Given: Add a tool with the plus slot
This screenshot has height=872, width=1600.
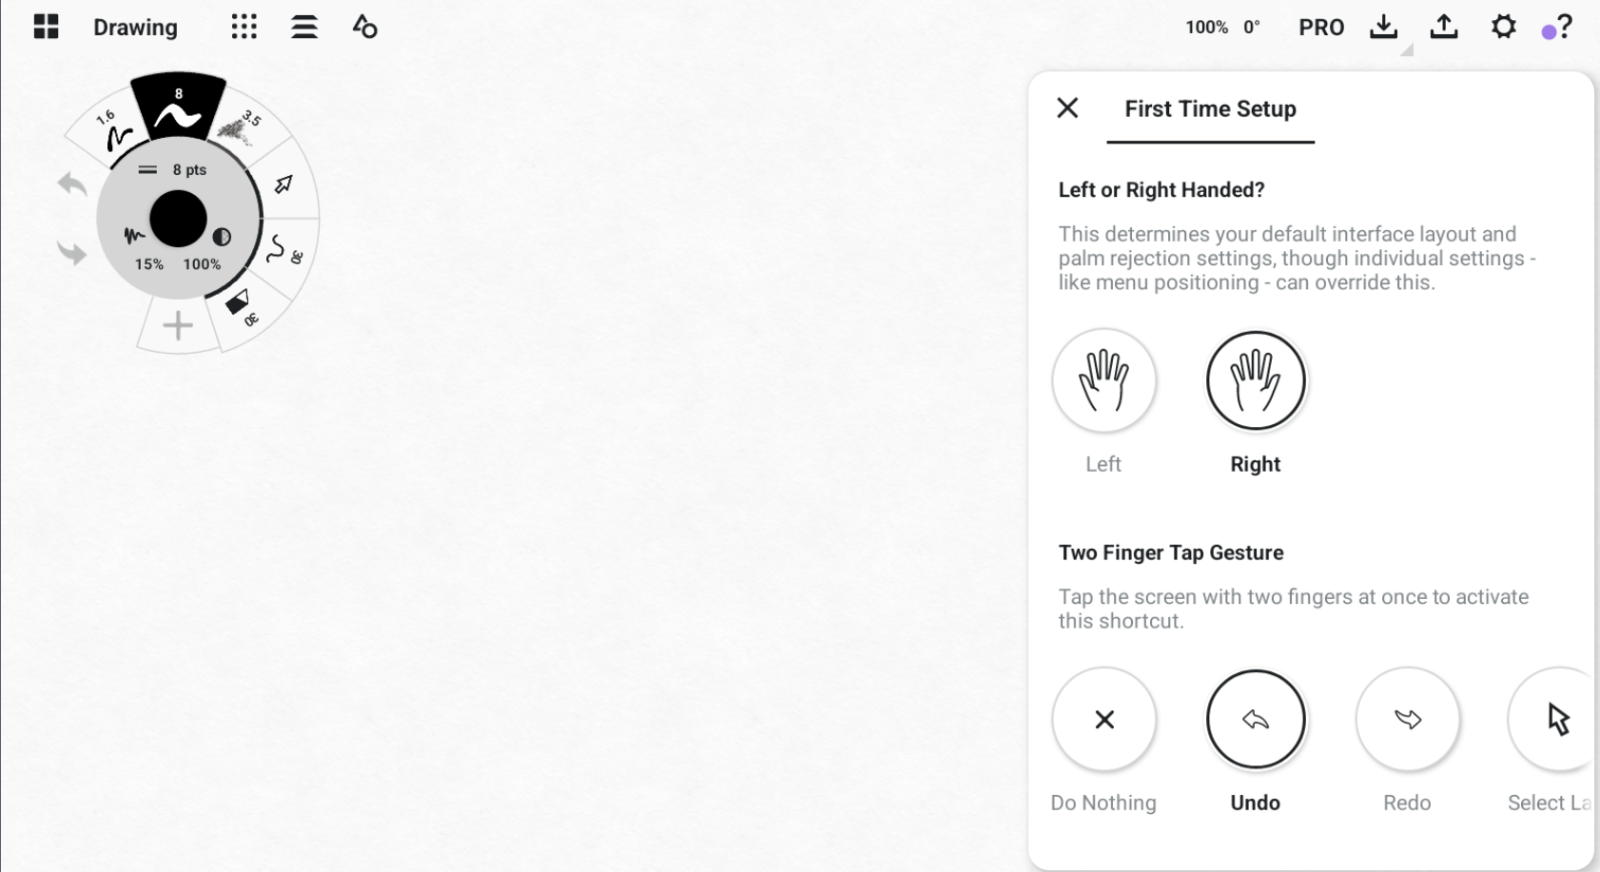Looking at the screenshot, I should tap(178, 326).
